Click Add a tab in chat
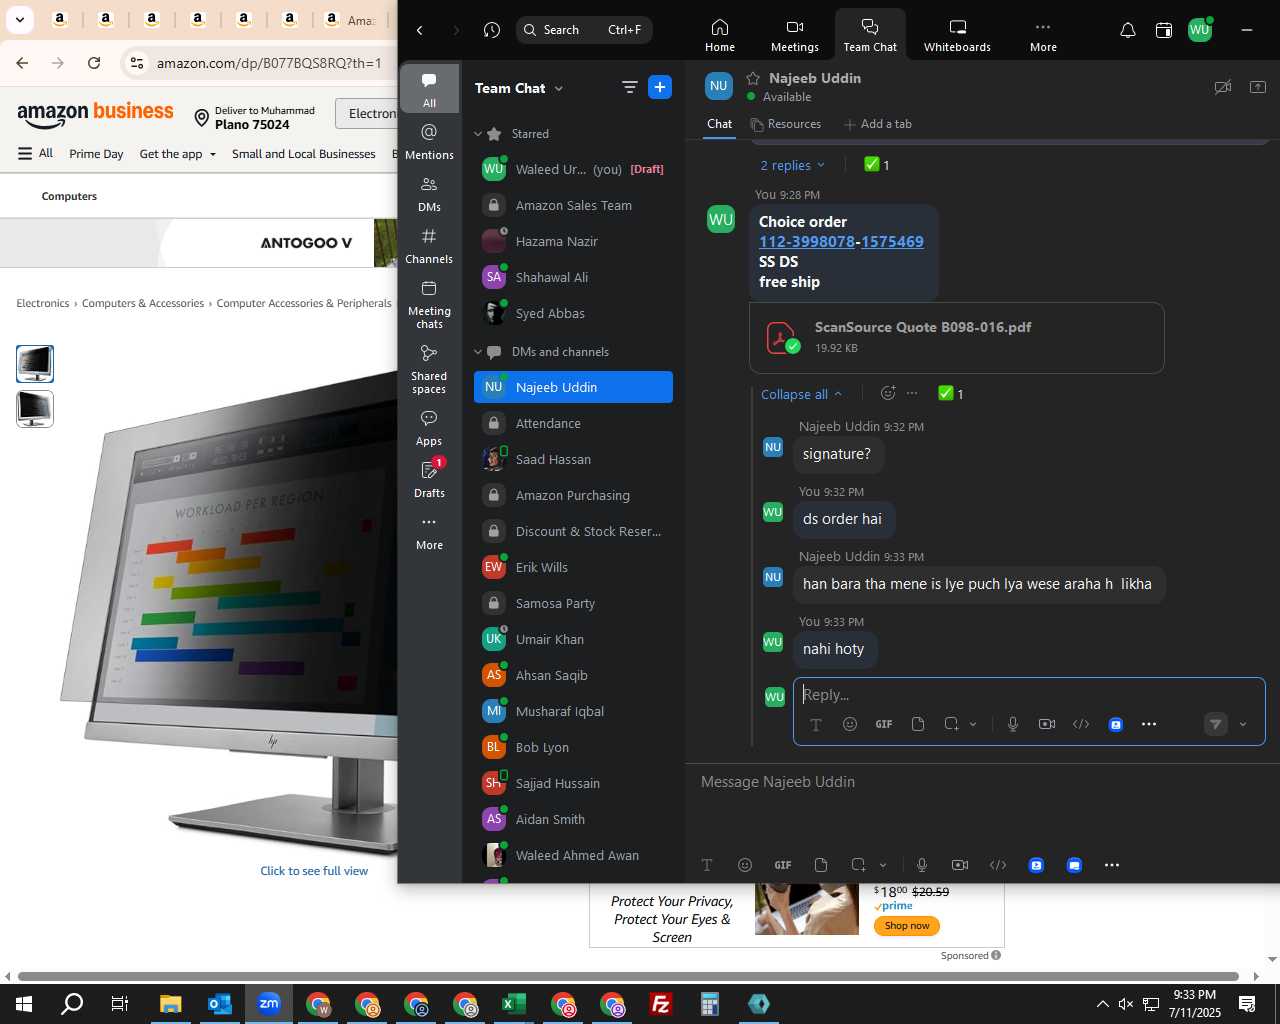 tap(878, 124)
